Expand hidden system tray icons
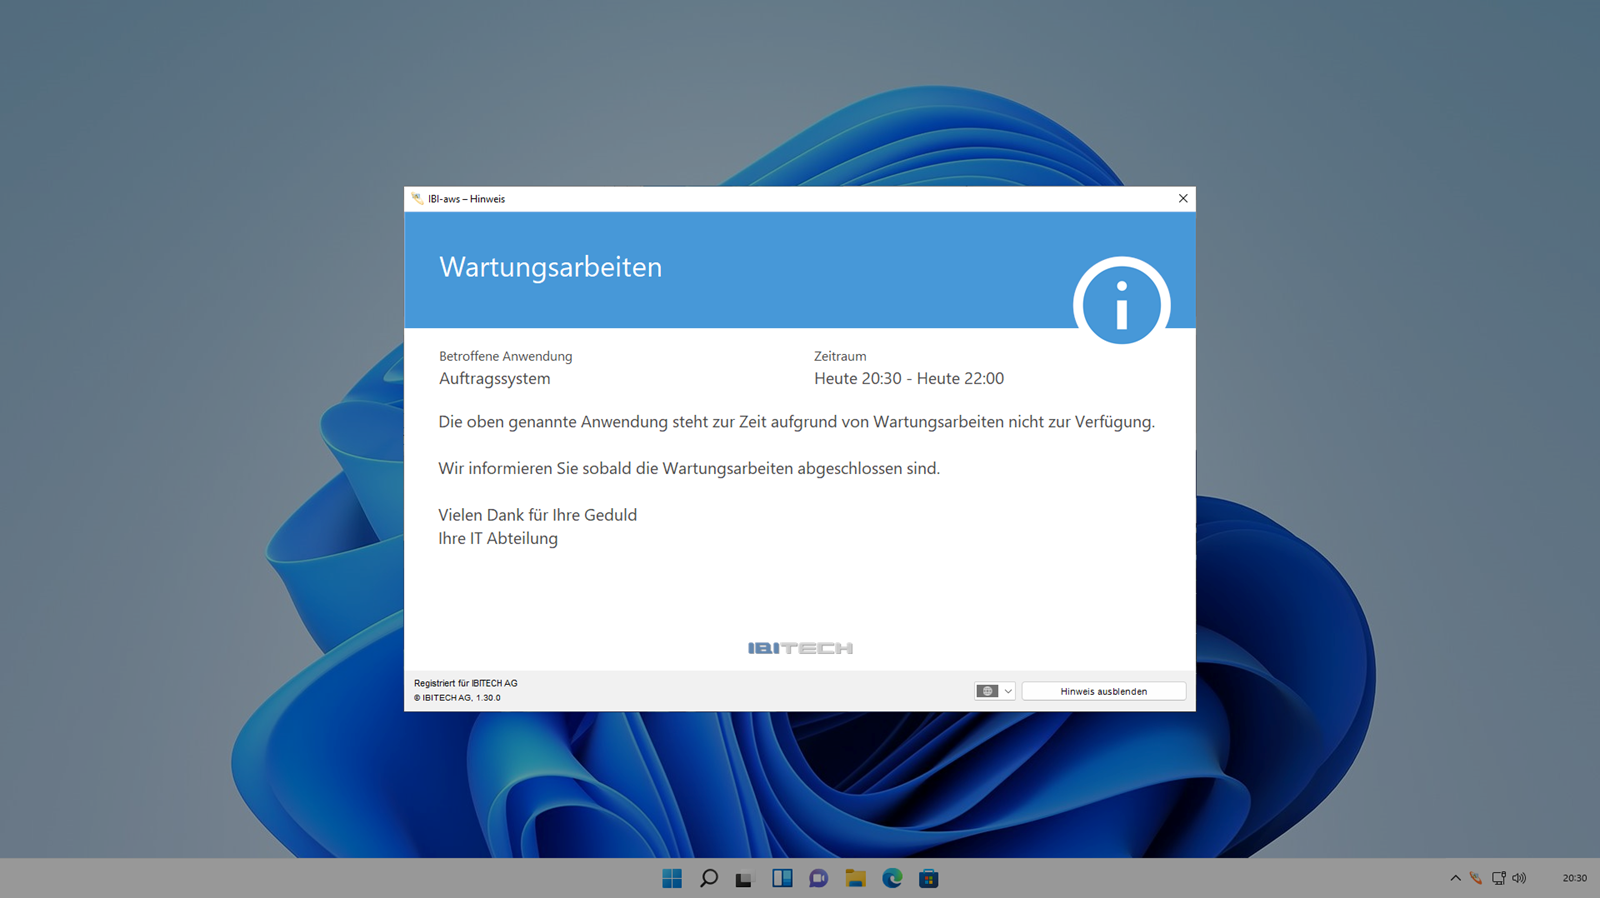The height and width of the screenshot is (898, 1600). point(1455,878)
